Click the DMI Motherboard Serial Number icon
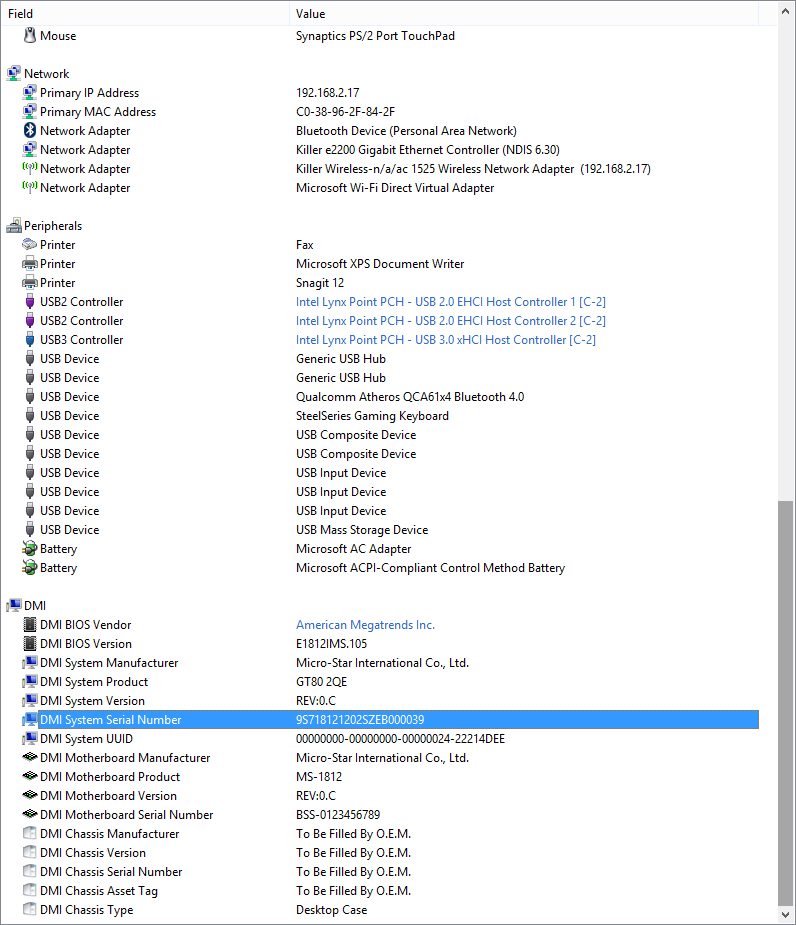 tap(30, 814)
